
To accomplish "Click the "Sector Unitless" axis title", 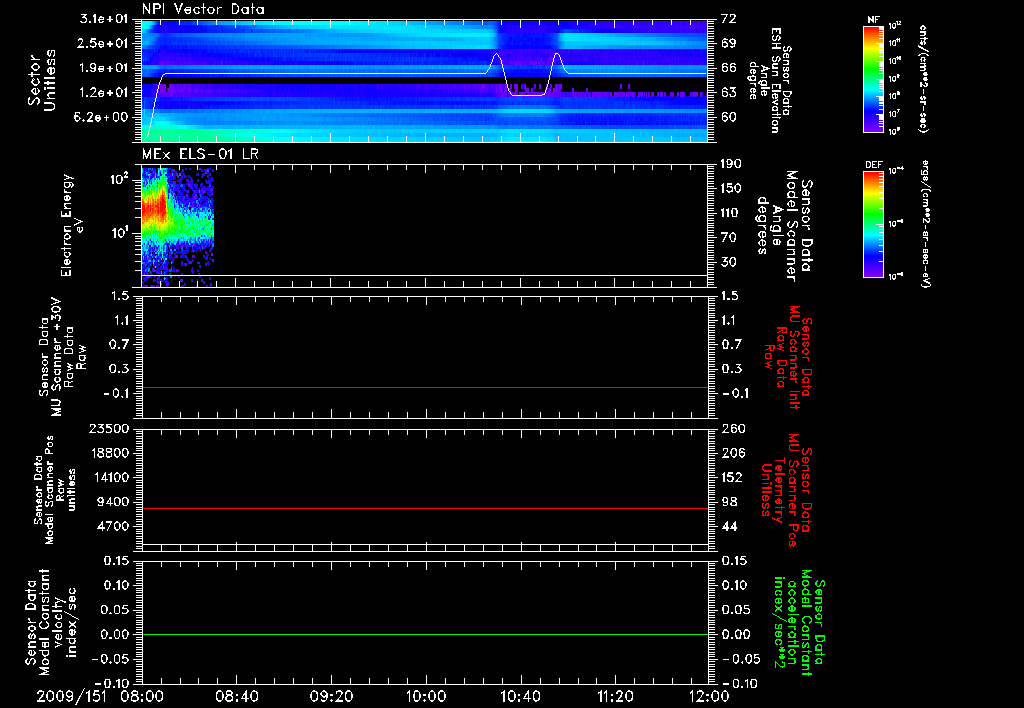I will (x=42, y=80).
